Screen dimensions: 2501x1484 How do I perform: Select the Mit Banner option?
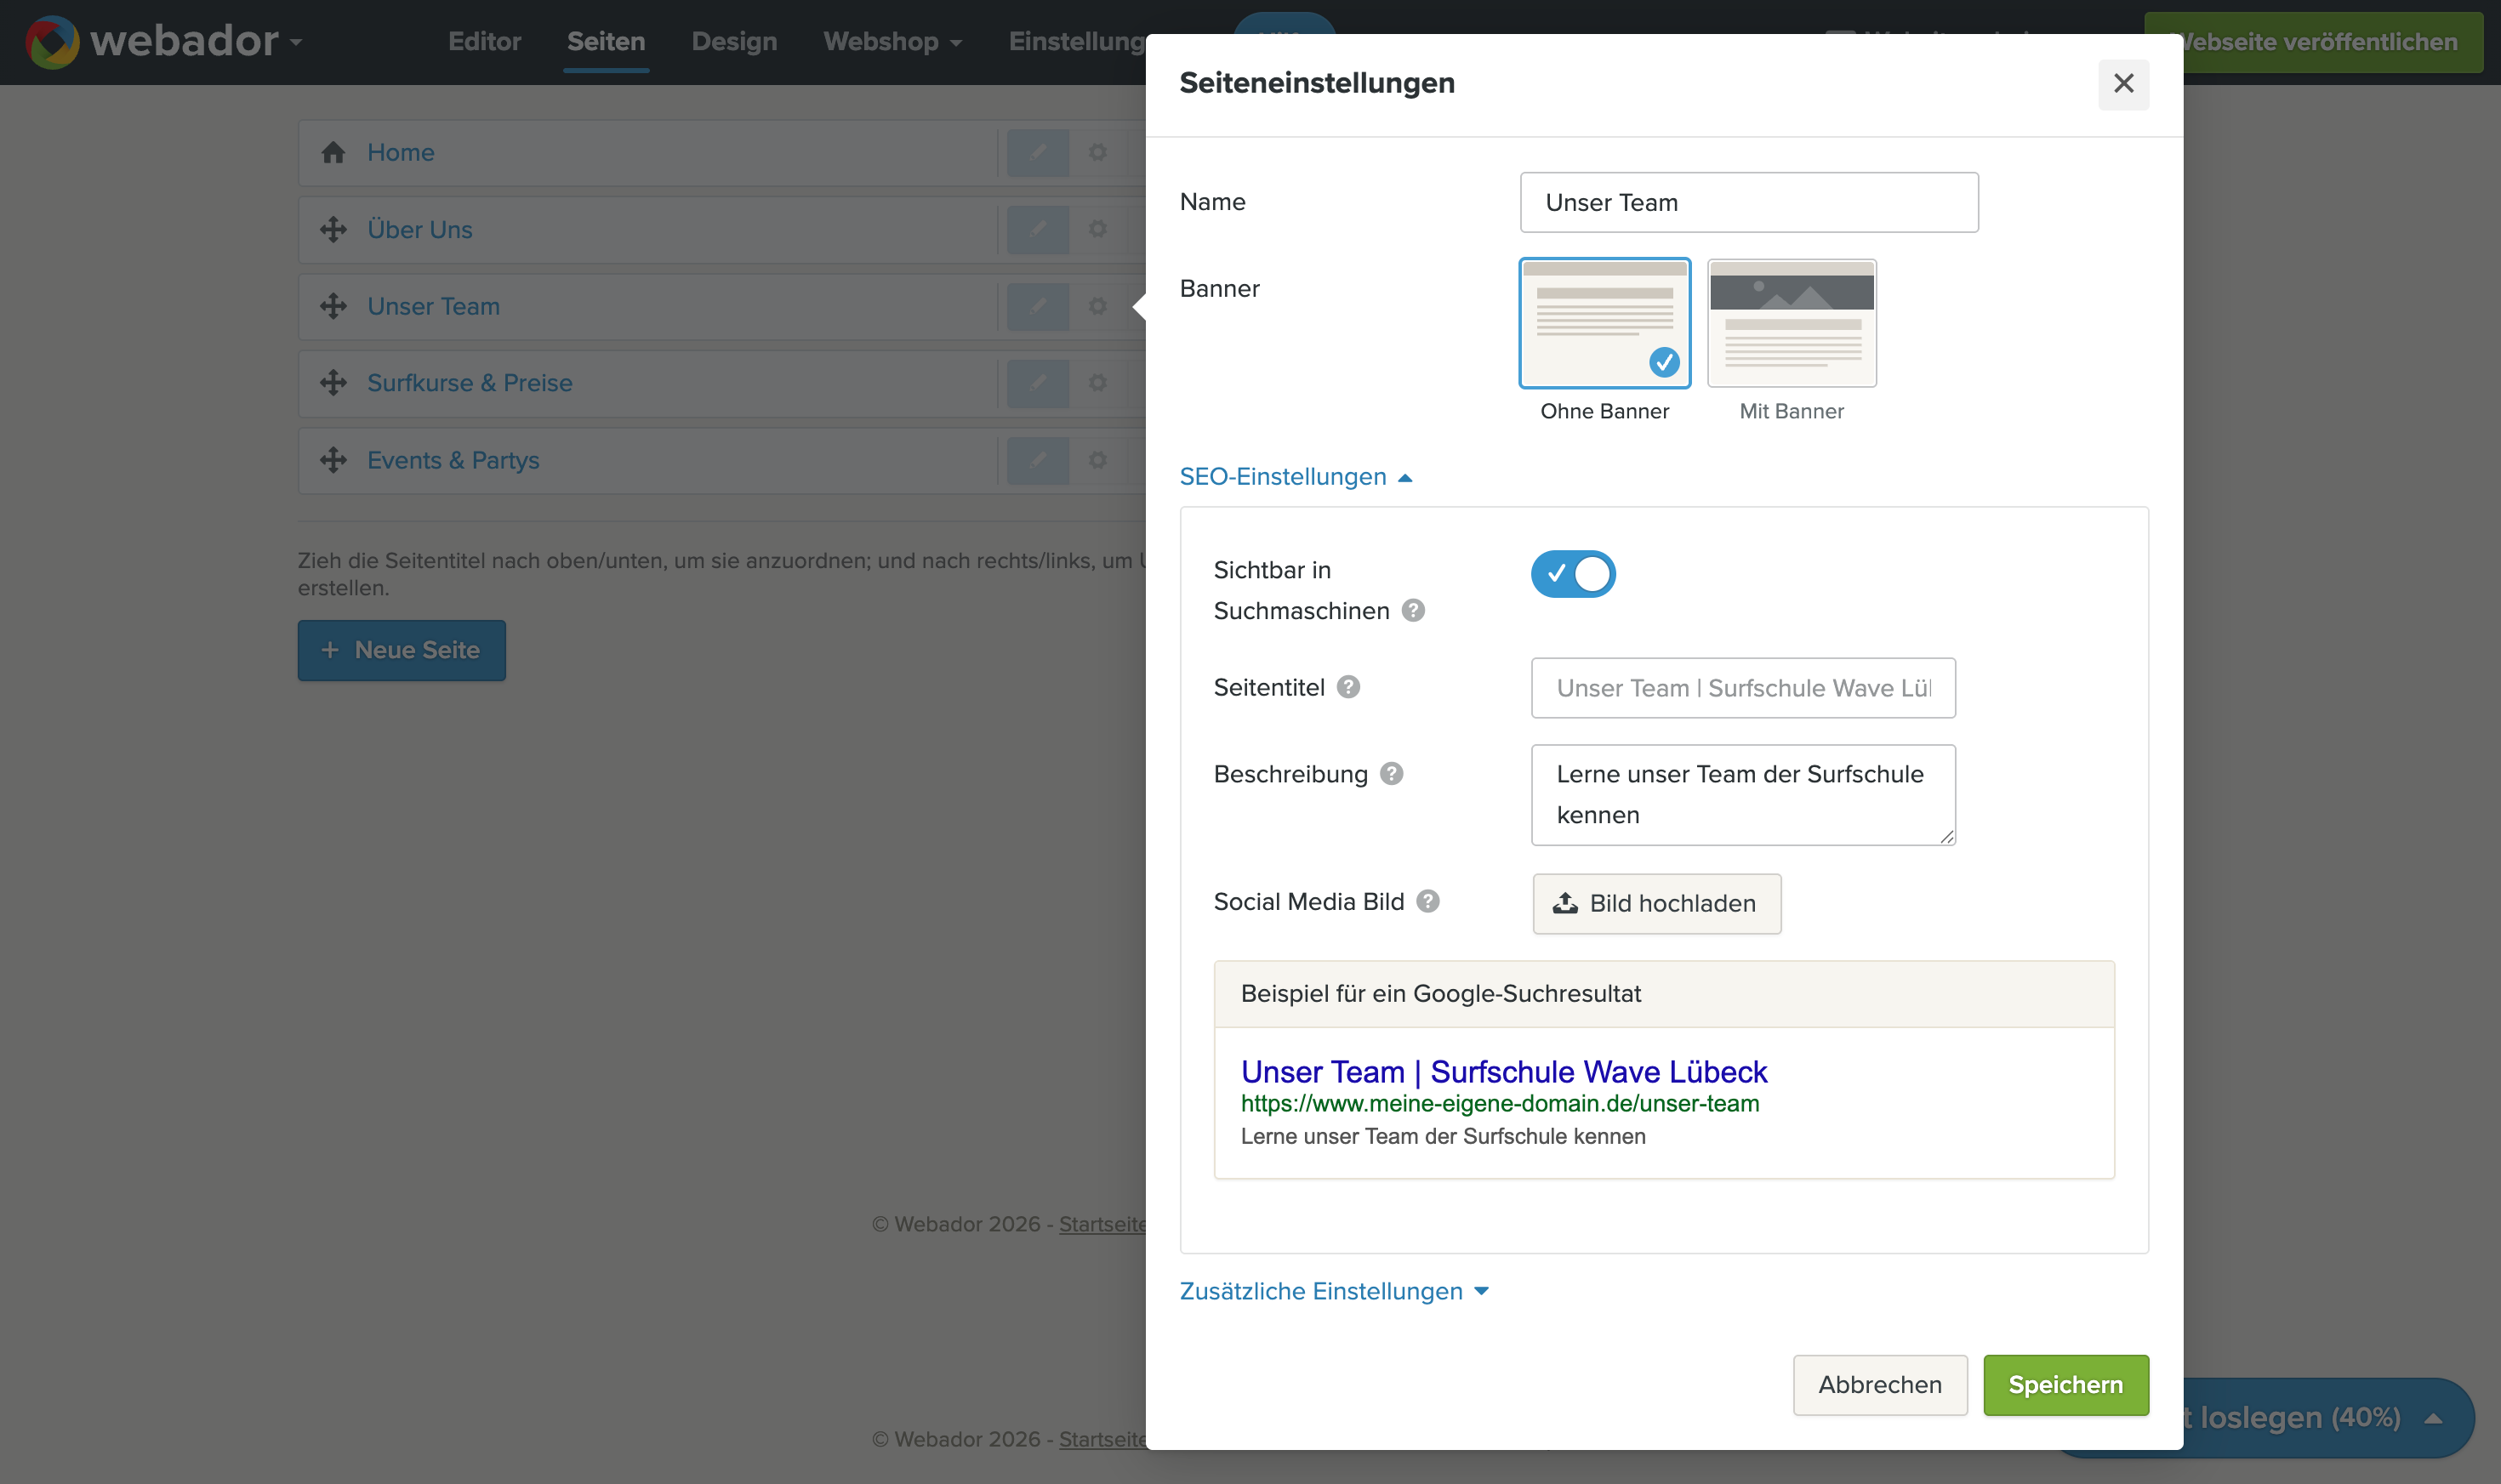point(1791,323)
